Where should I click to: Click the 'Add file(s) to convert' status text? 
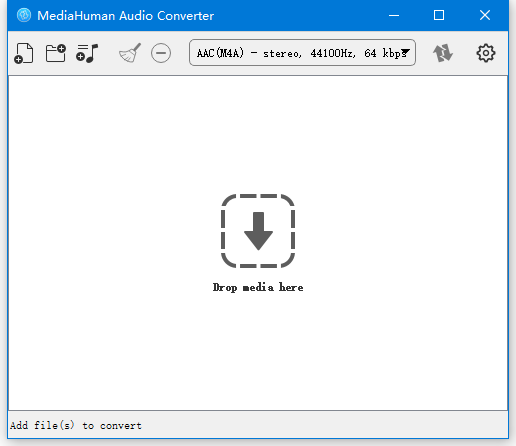(x=76, y=426)
